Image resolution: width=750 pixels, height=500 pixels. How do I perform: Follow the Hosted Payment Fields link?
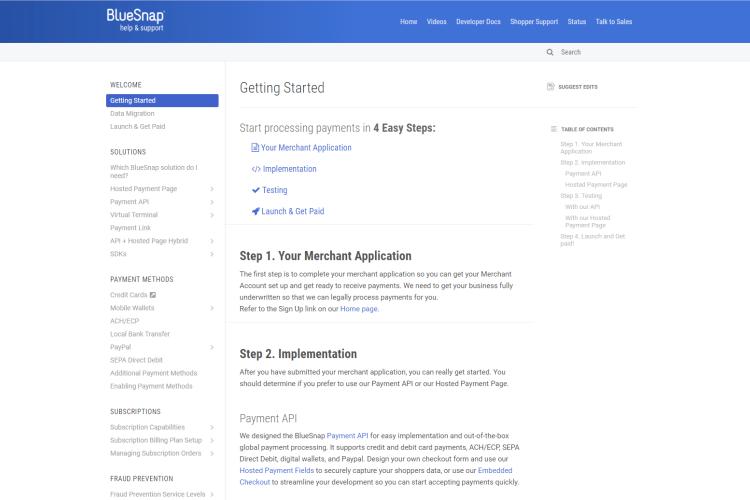276,471
